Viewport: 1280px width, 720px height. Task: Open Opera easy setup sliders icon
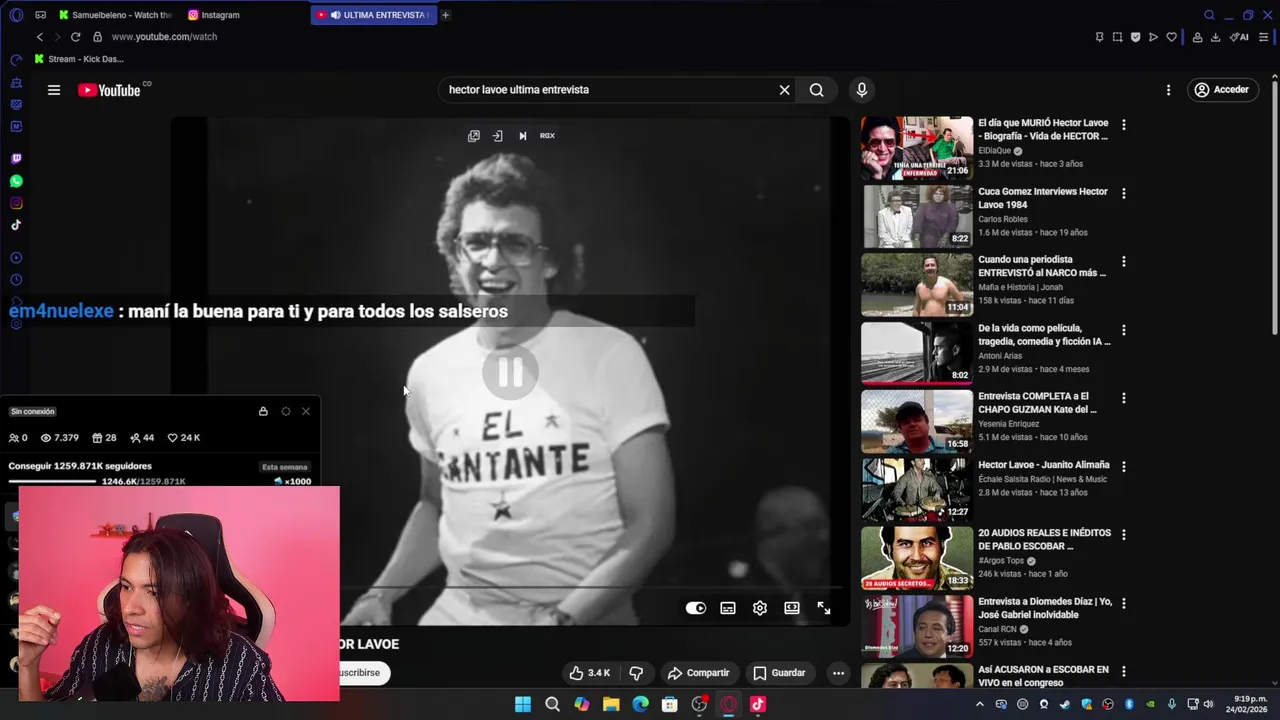tap(1264, 37)
